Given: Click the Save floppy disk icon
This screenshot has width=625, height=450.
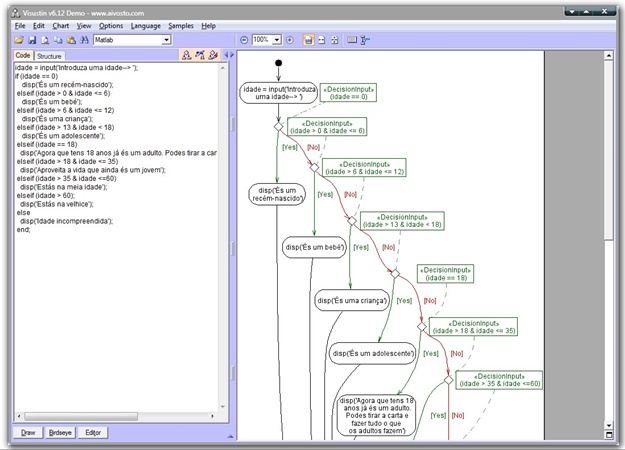Looking at the screenshot, I should (x=32, y=40).
